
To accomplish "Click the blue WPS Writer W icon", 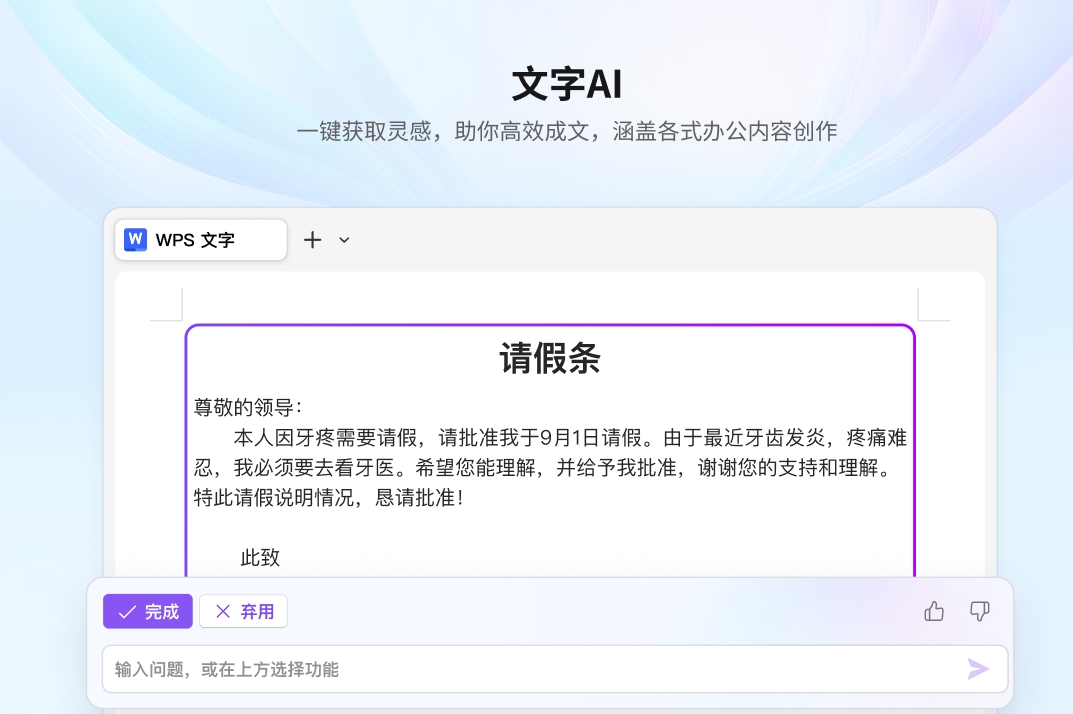I will pos(134,239).
